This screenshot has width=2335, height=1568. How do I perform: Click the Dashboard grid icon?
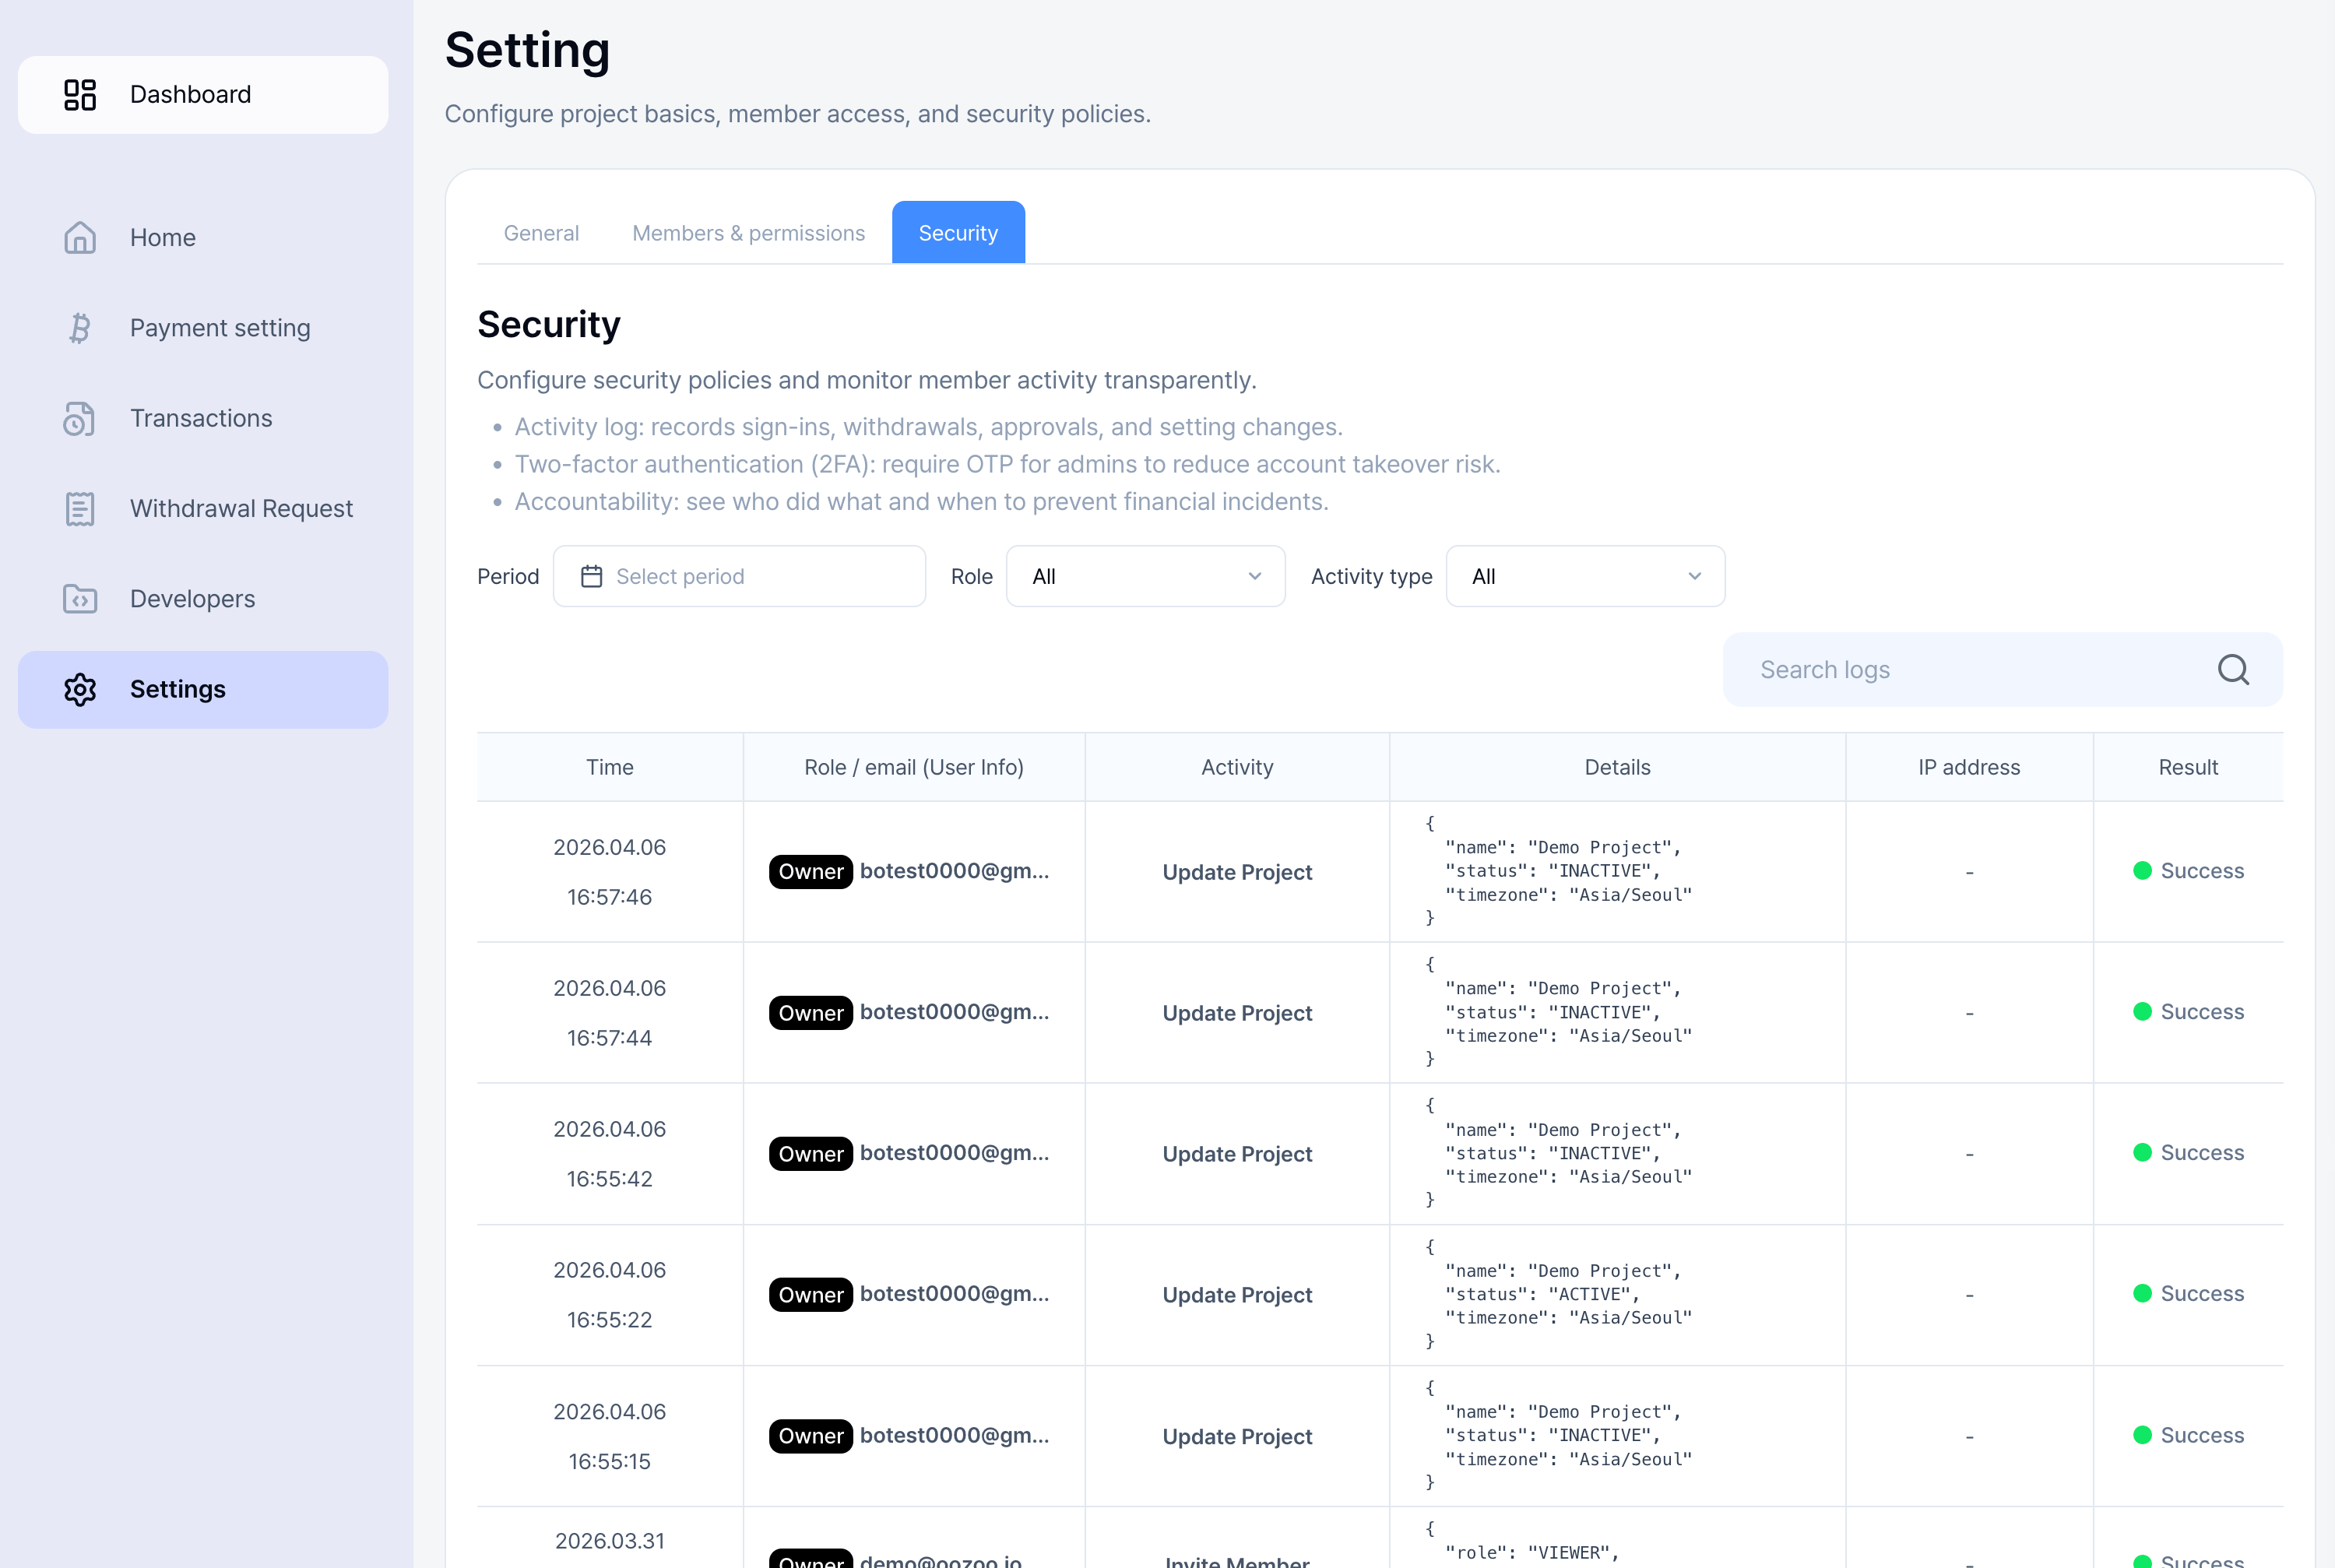point(80,94)
